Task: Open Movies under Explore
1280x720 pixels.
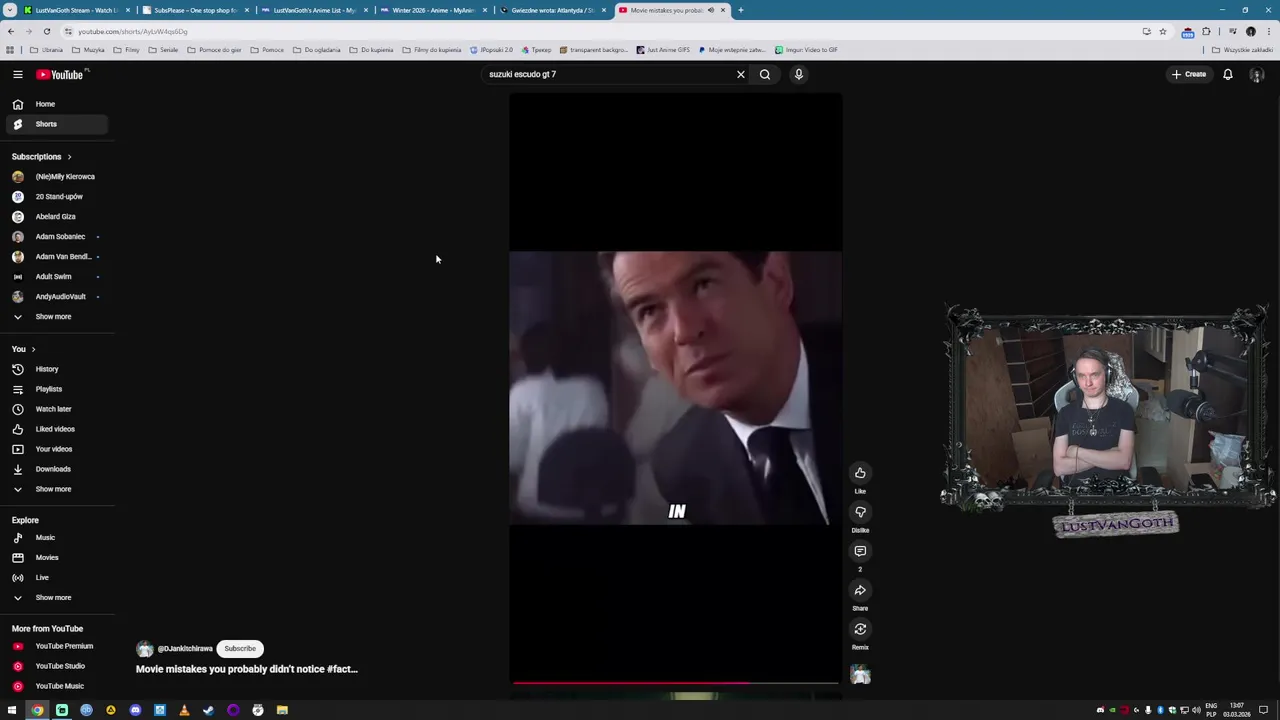Action: (58, 557)
